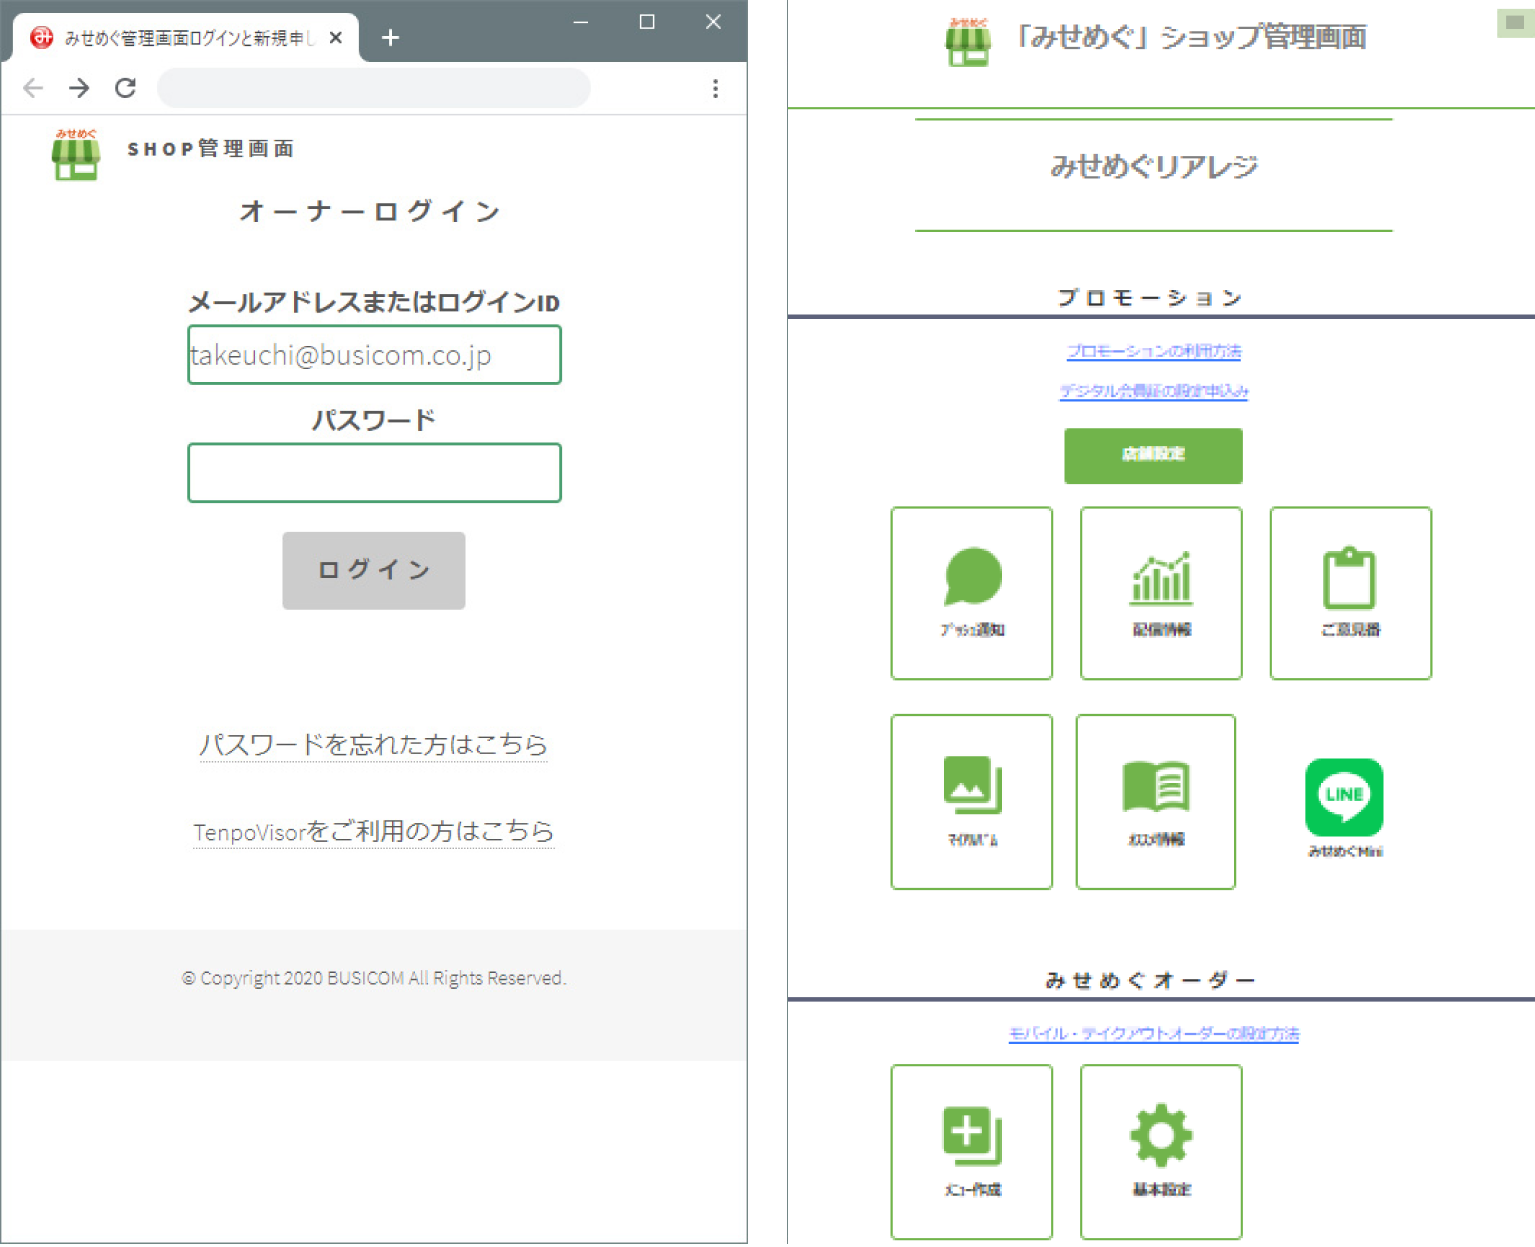Open the push notification speech bubble tile

click(971, 593)
